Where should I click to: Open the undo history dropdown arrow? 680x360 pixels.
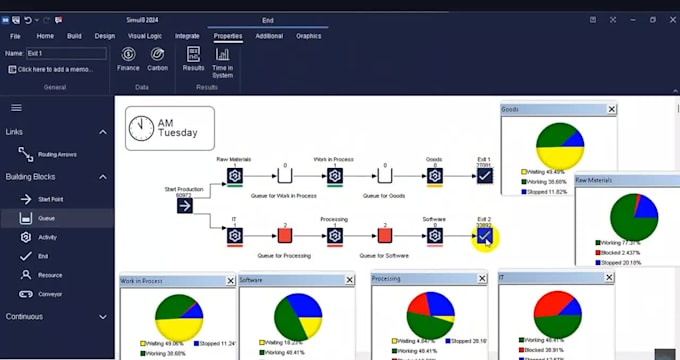(37, 20)
